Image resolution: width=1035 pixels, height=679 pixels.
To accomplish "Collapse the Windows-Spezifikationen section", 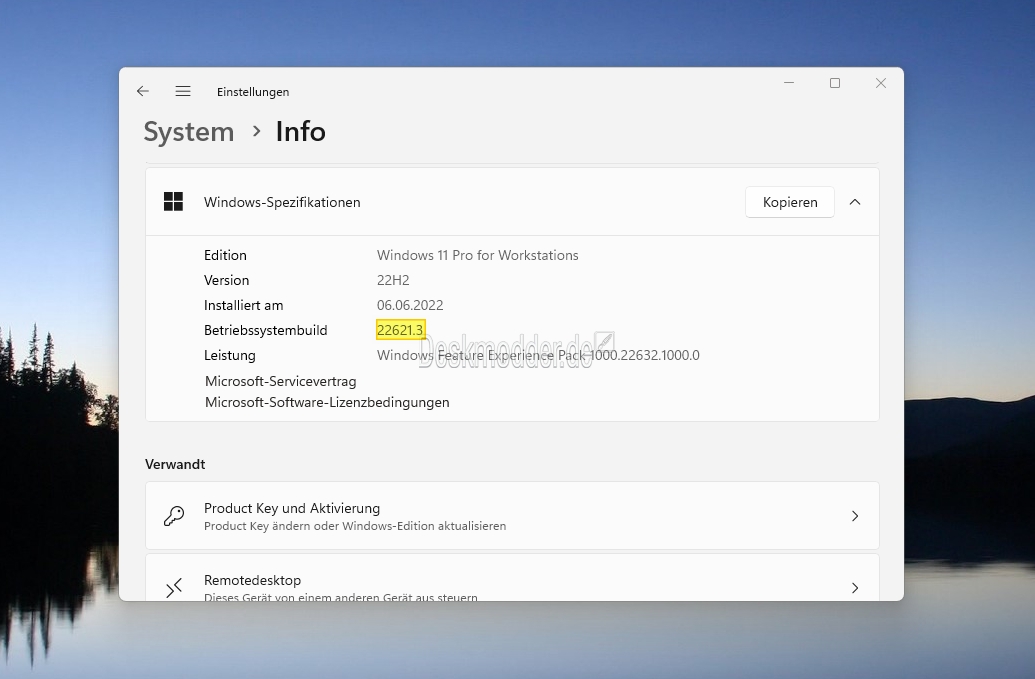I will pyautogui.click(x=855, y=202).
